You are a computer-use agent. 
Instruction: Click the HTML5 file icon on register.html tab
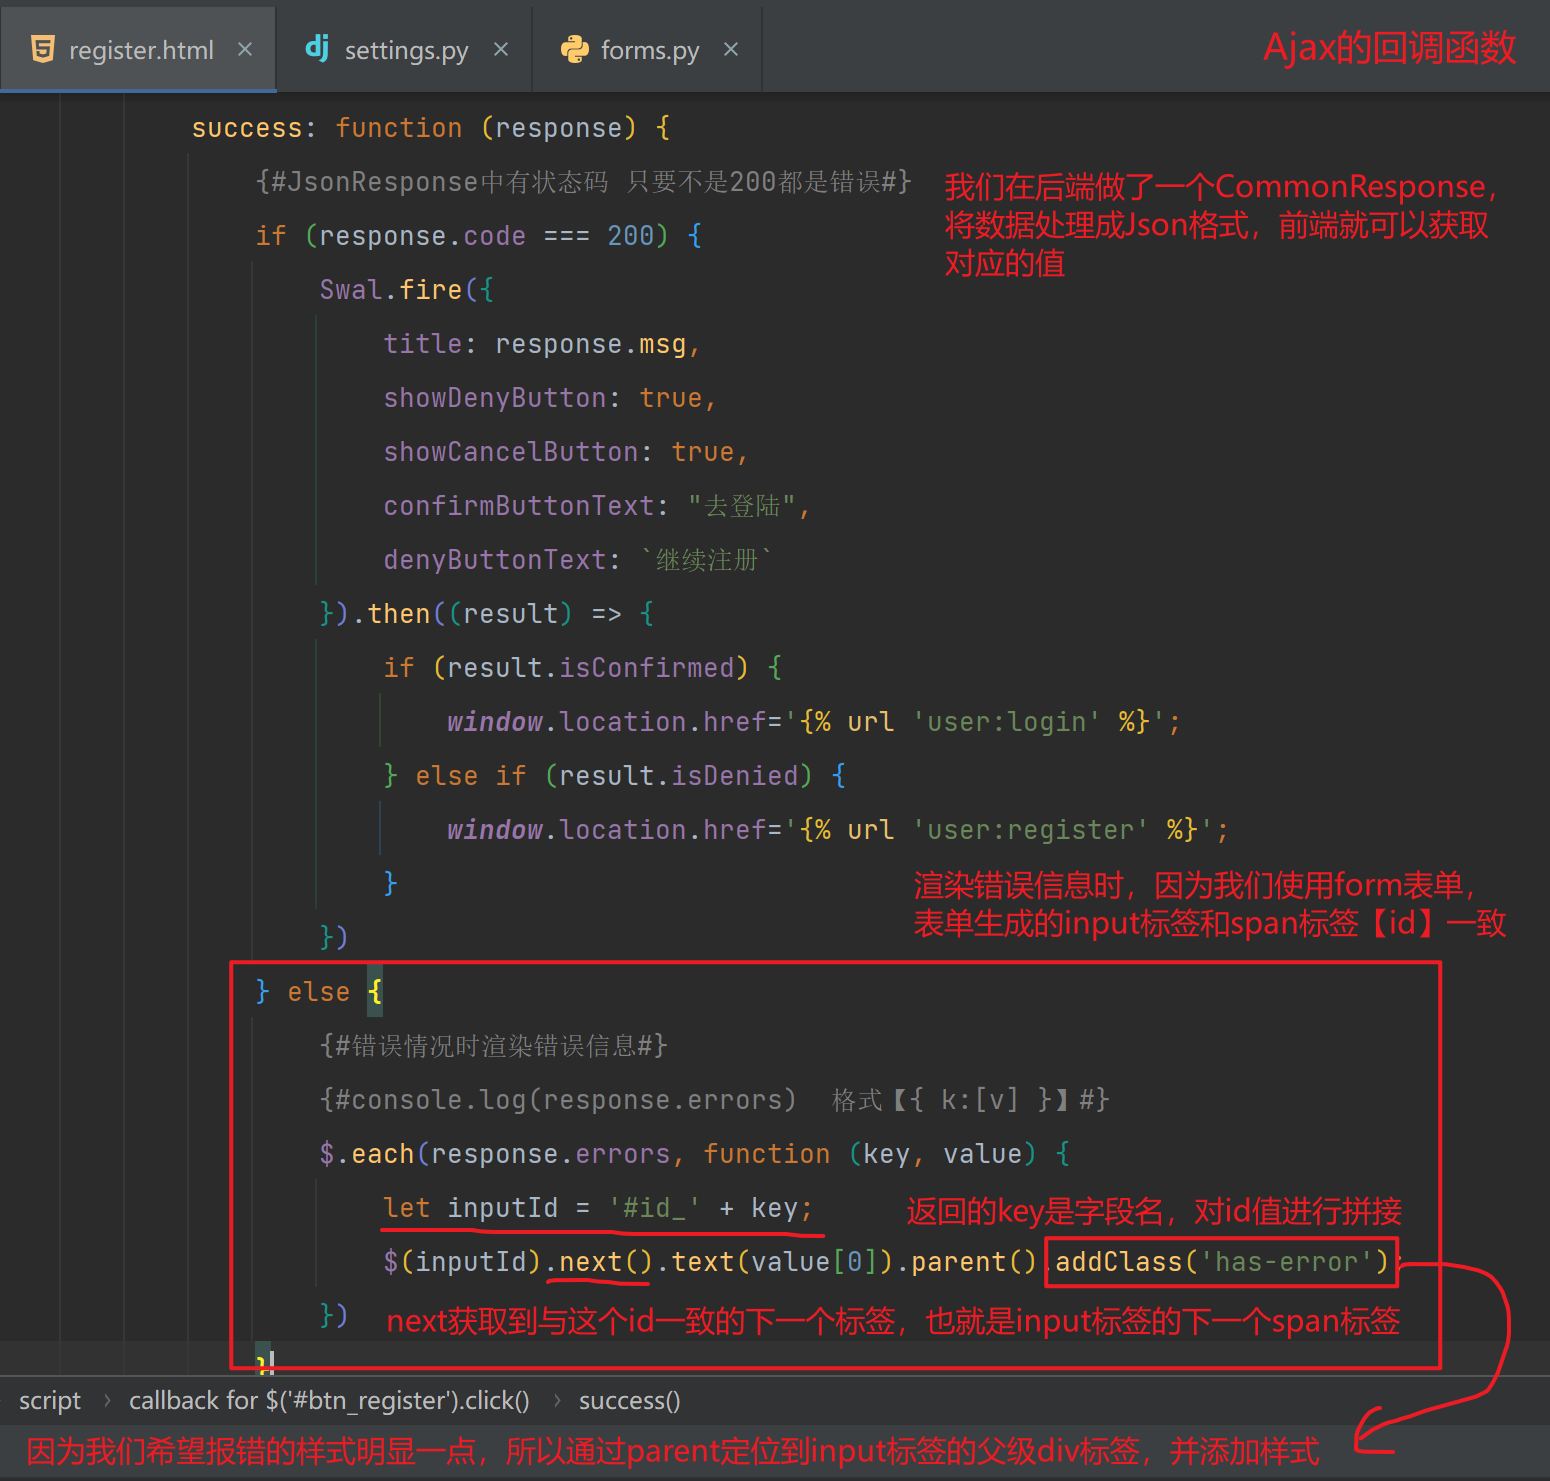pyautogui.click(x=43, y=49)
